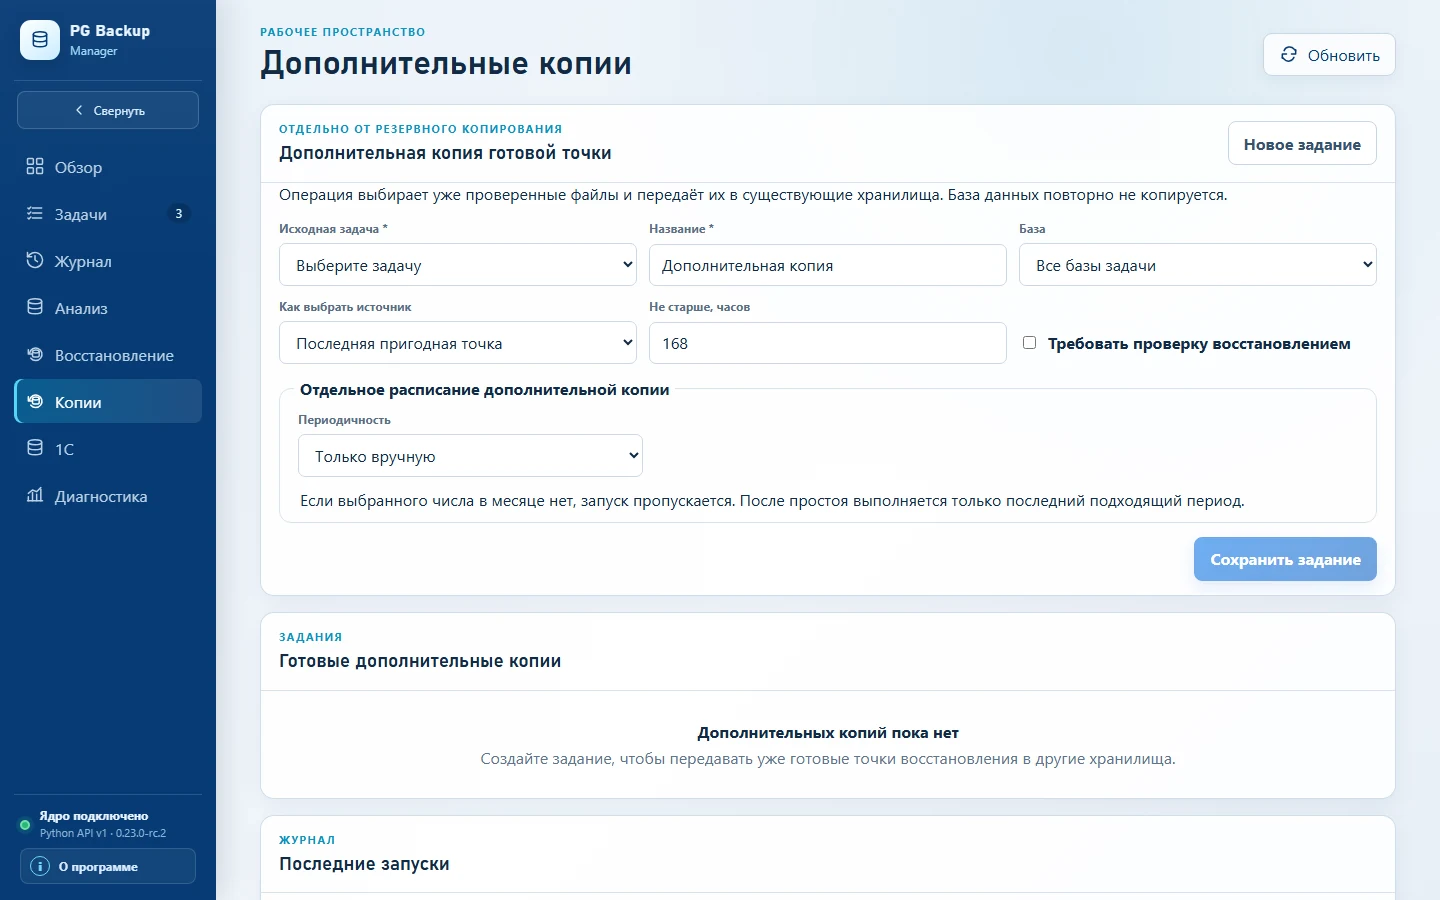Navigate to Журнал page

tap(108, 261)
